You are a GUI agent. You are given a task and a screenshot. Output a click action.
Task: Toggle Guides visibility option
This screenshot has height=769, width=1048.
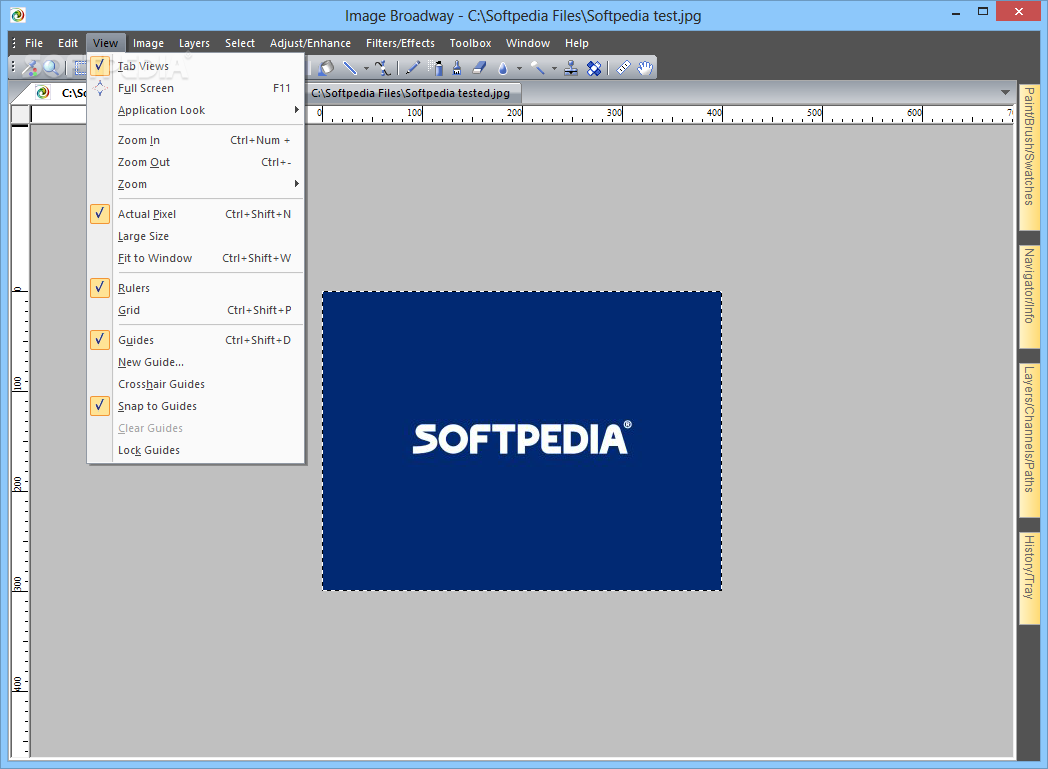(x=196, y=340)
